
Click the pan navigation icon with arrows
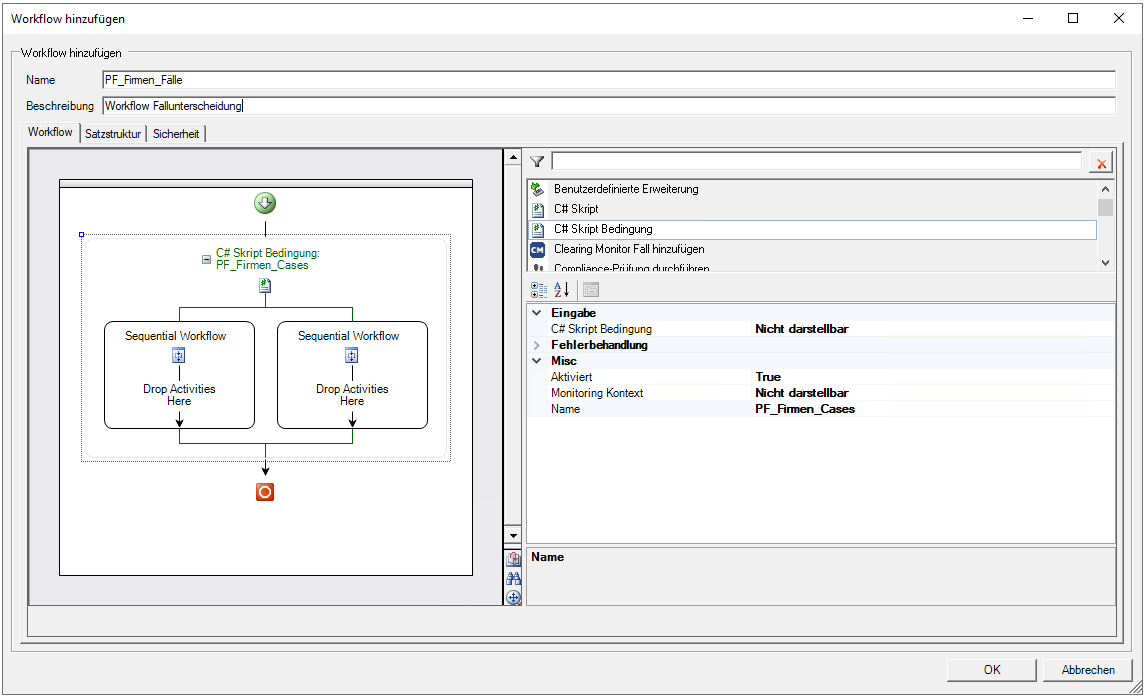click(514, 597)
